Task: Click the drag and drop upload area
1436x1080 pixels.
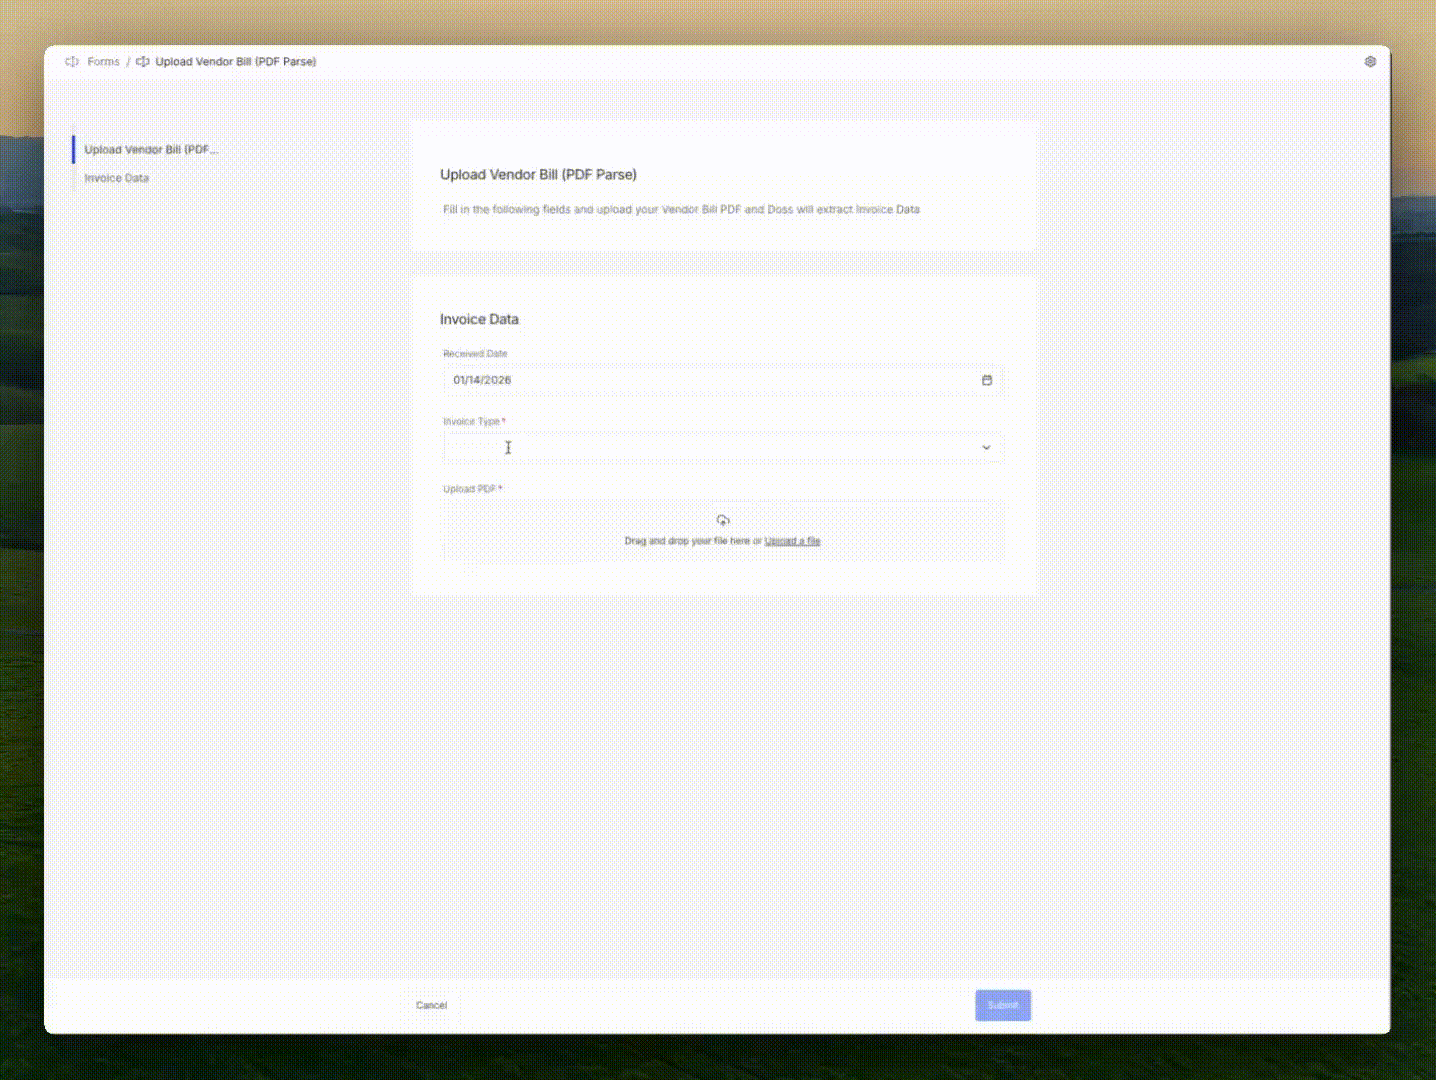Action: point(723,531)
